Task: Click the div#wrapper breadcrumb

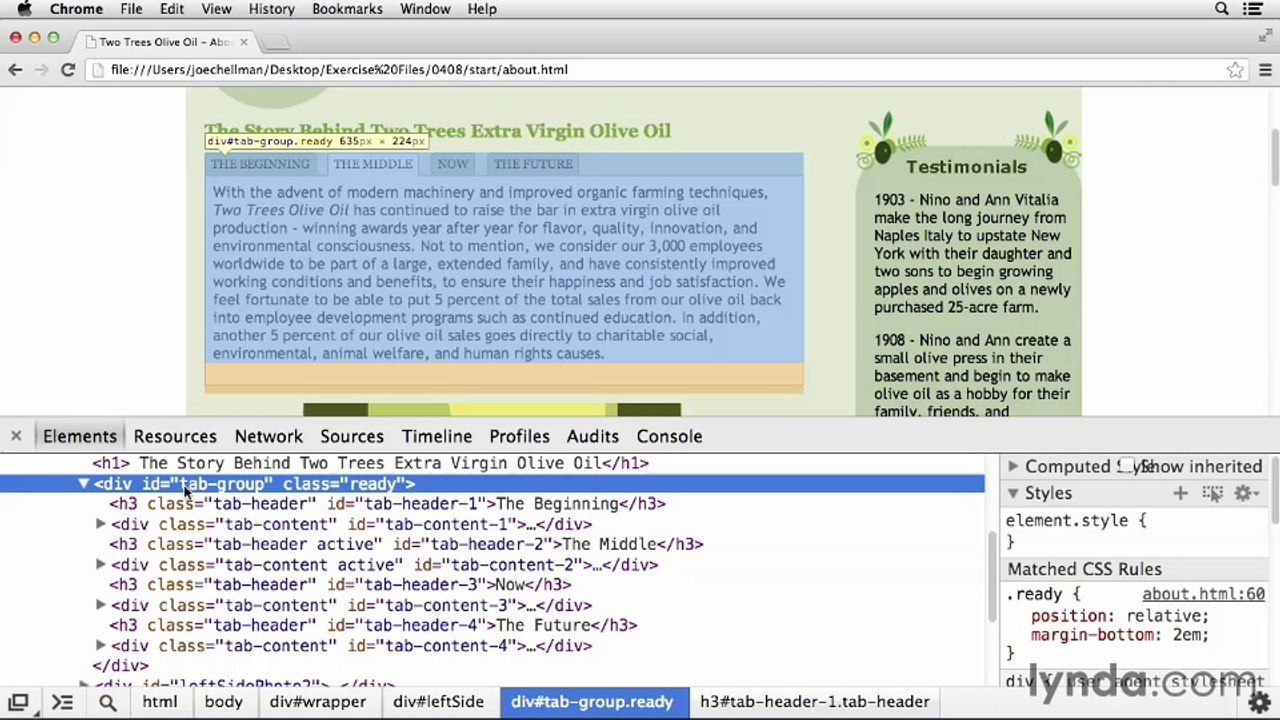Action: [318, 702]
